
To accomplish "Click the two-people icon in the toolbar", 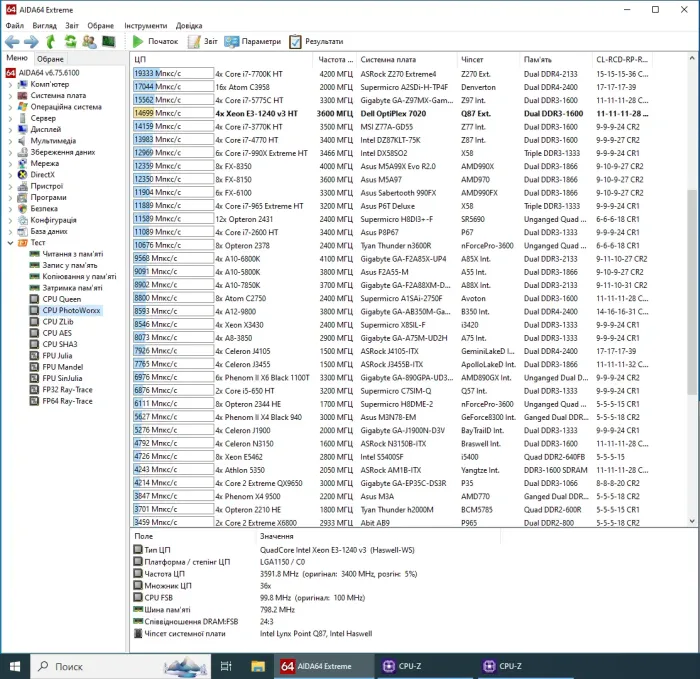I will [x=89, y=42].
